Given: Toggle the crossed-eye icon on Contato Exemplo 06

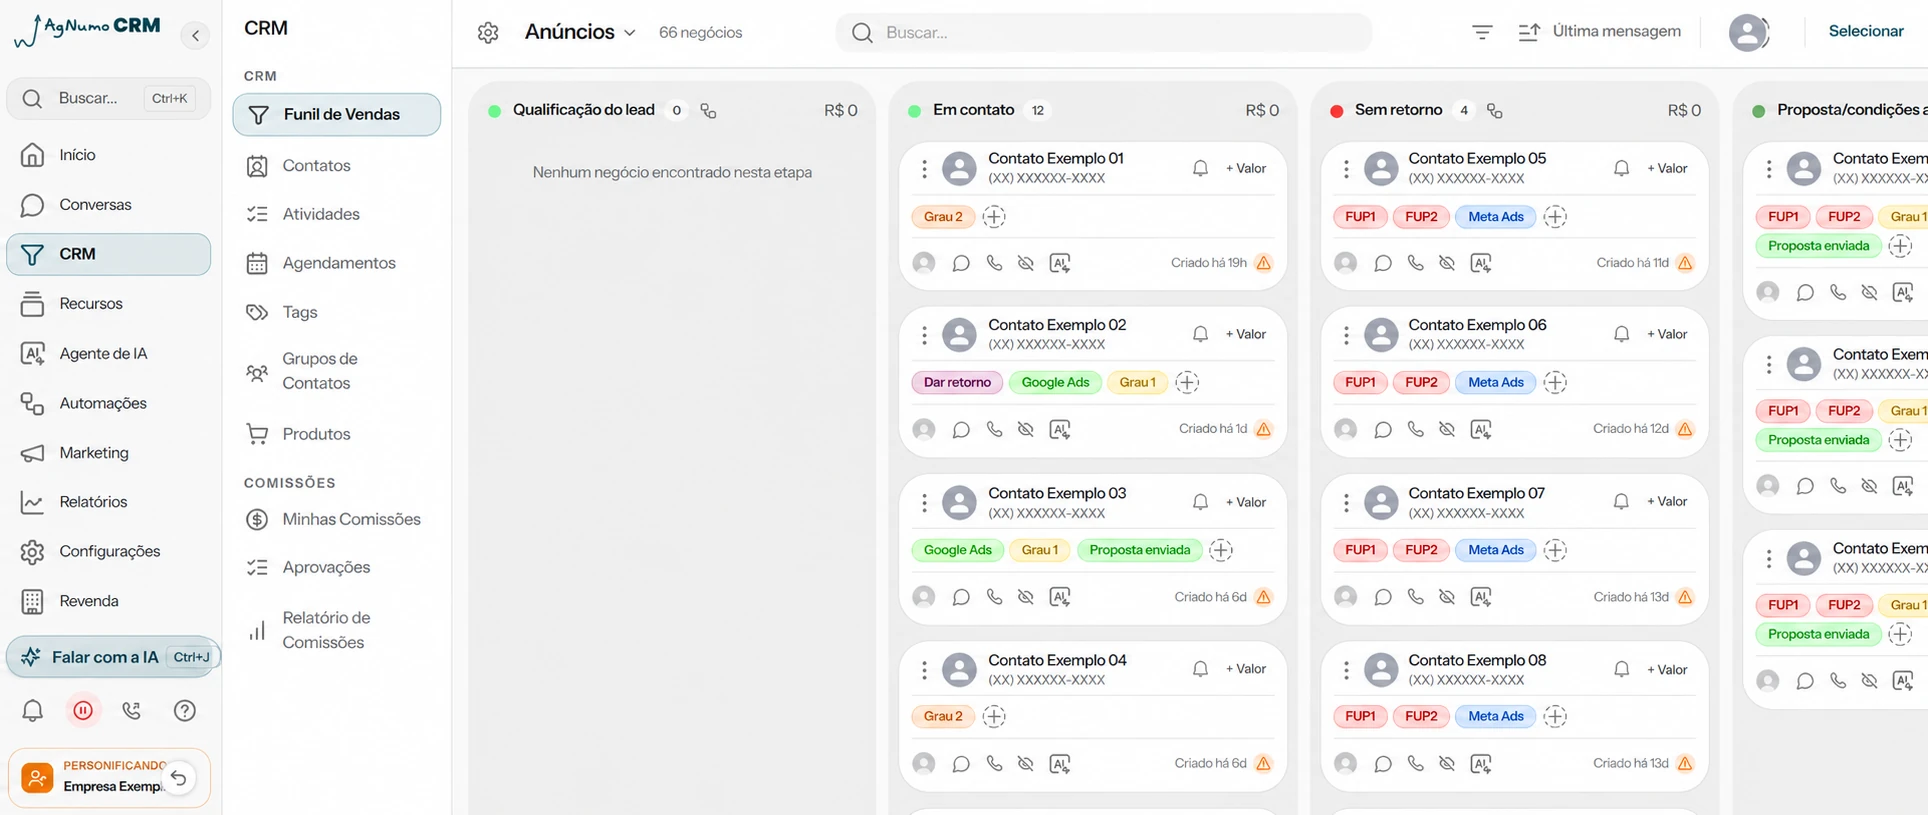Looking at the screenshot, I should (x=1447, y=429).
